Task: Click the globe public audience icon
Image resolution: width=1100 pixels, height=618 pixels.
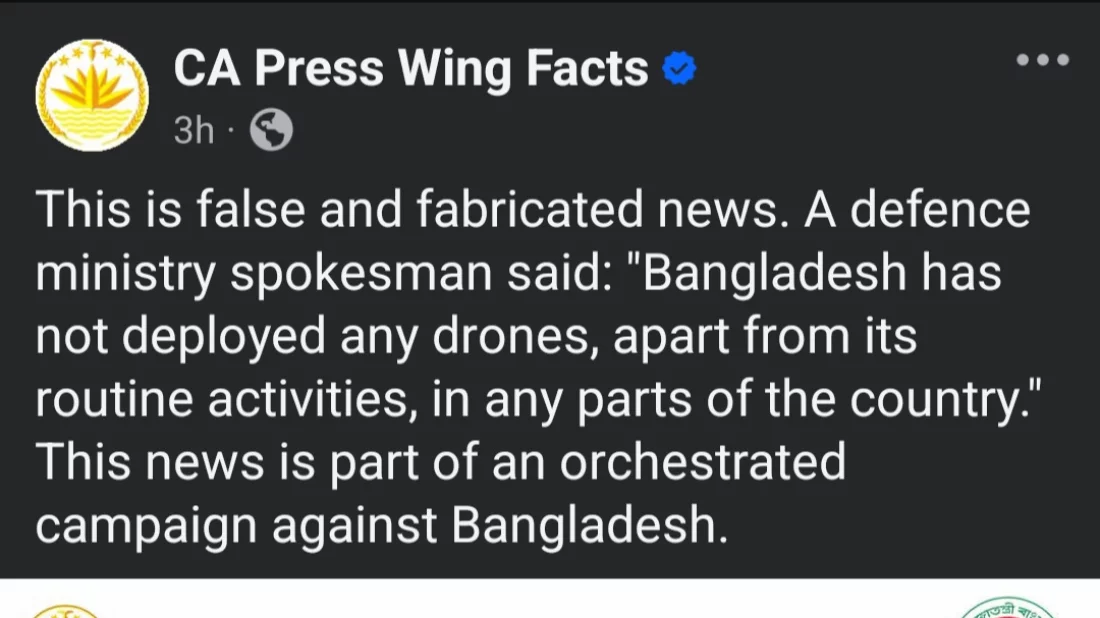Action: pos(271,130)
